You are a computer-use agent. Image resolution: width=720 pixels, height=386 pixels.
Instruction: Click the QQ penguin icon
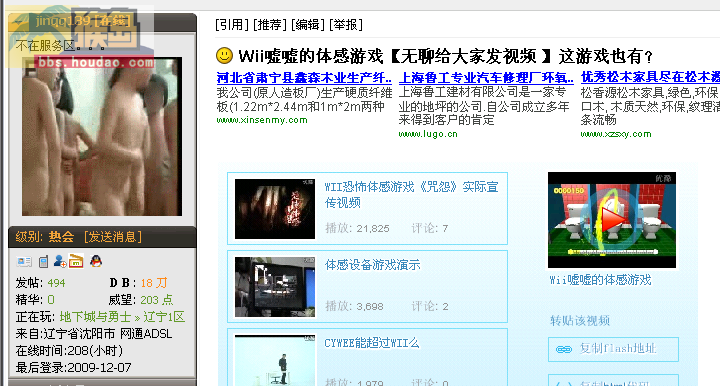96,261
